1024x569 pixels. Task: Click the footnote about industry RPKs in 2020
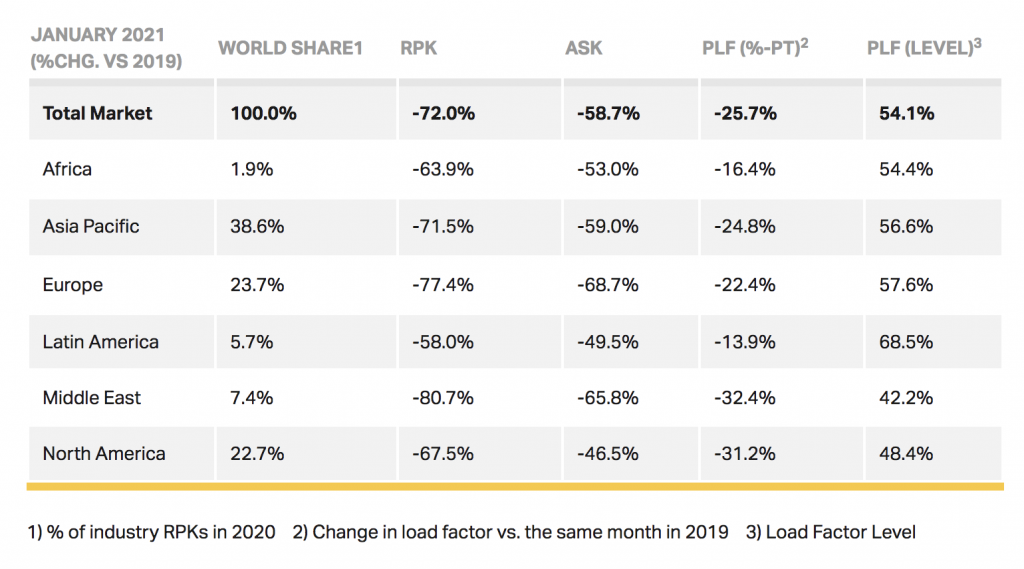click(x=152, y=532)
